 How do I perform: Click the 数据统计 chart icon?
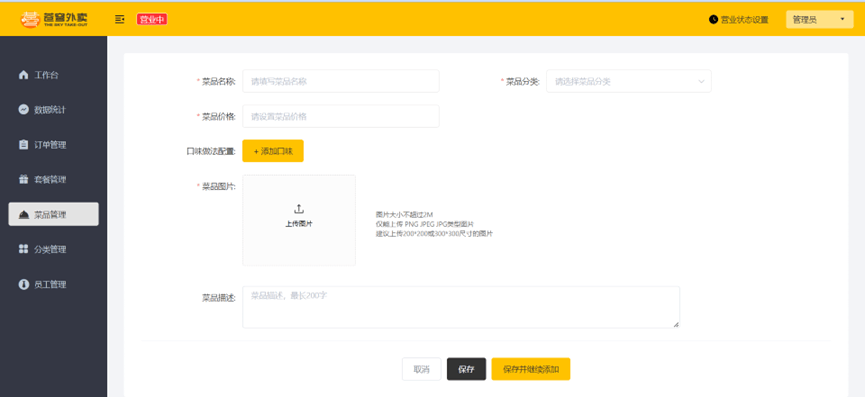[23, 110]
